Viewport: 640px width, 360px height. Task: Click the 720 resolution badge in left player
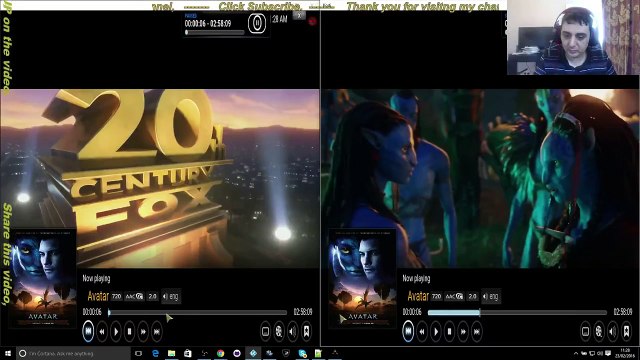point(117,296)
